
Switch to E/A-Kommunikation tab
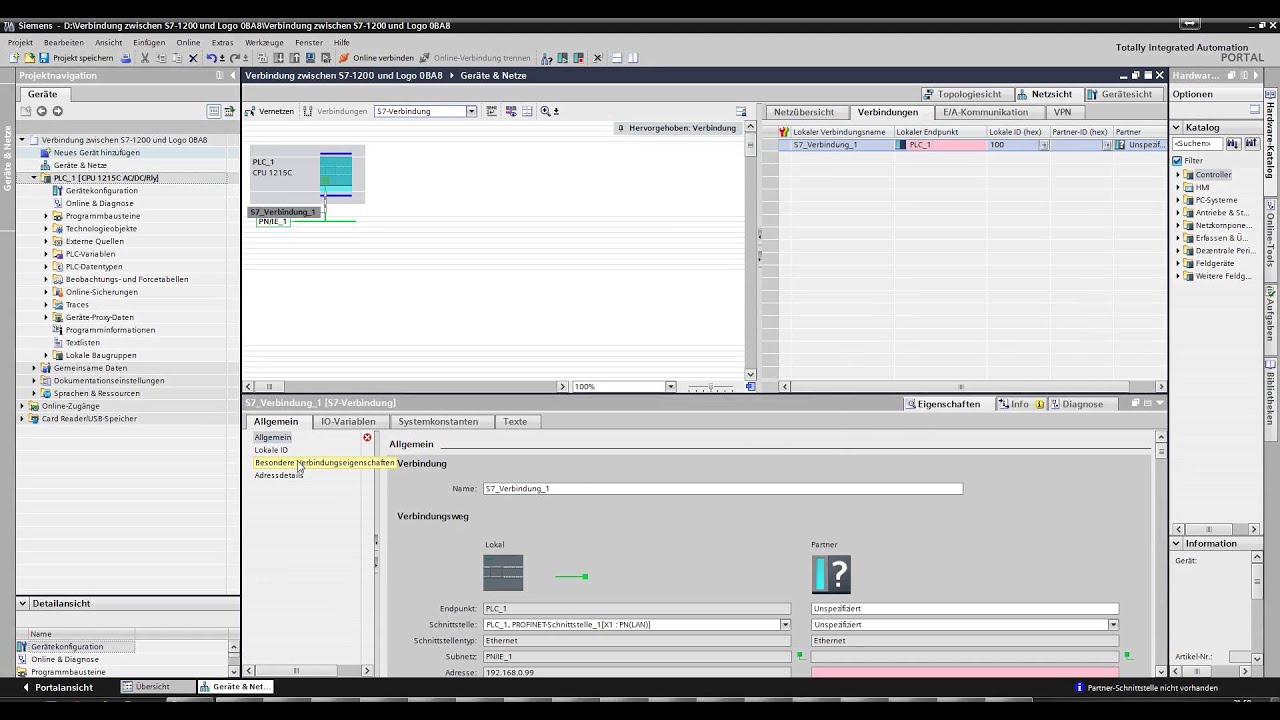[985, 112]
